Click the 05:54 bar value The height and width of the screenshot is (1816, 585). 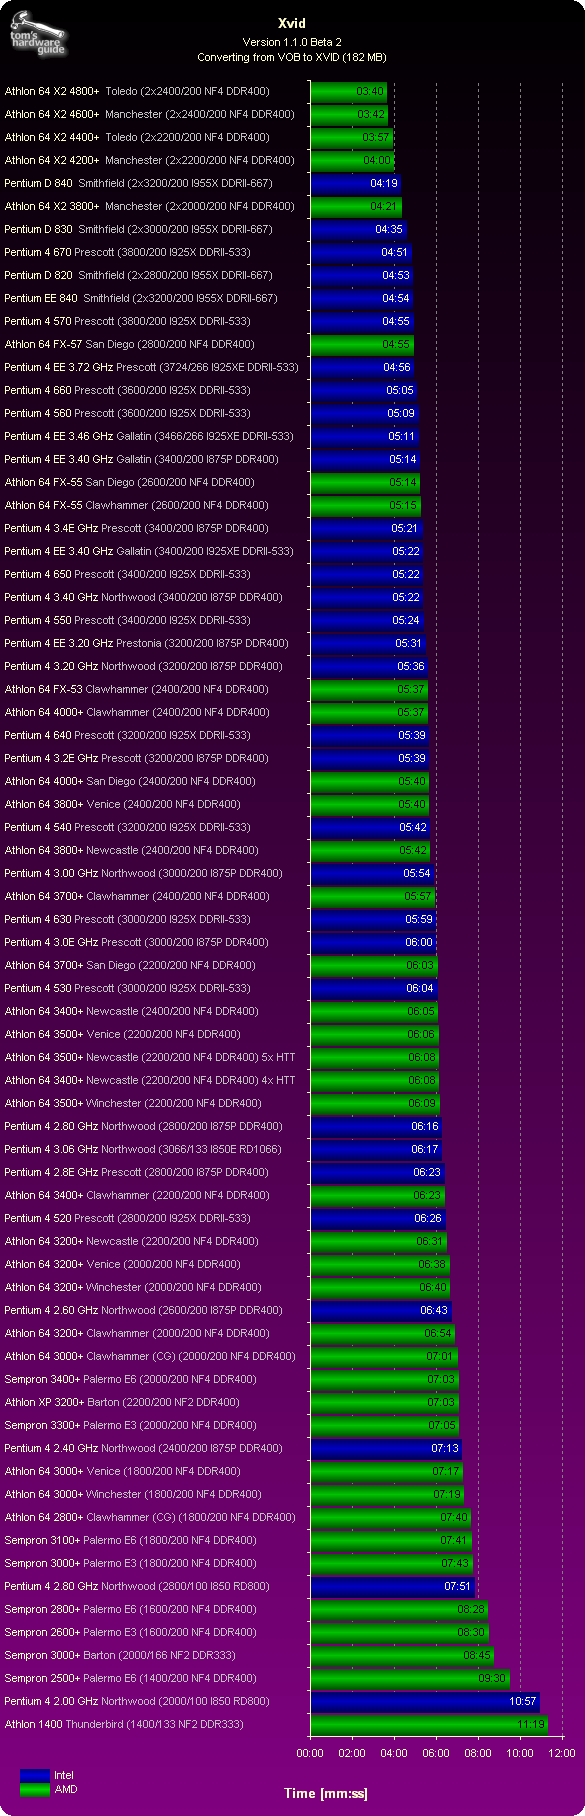[417, 873]
